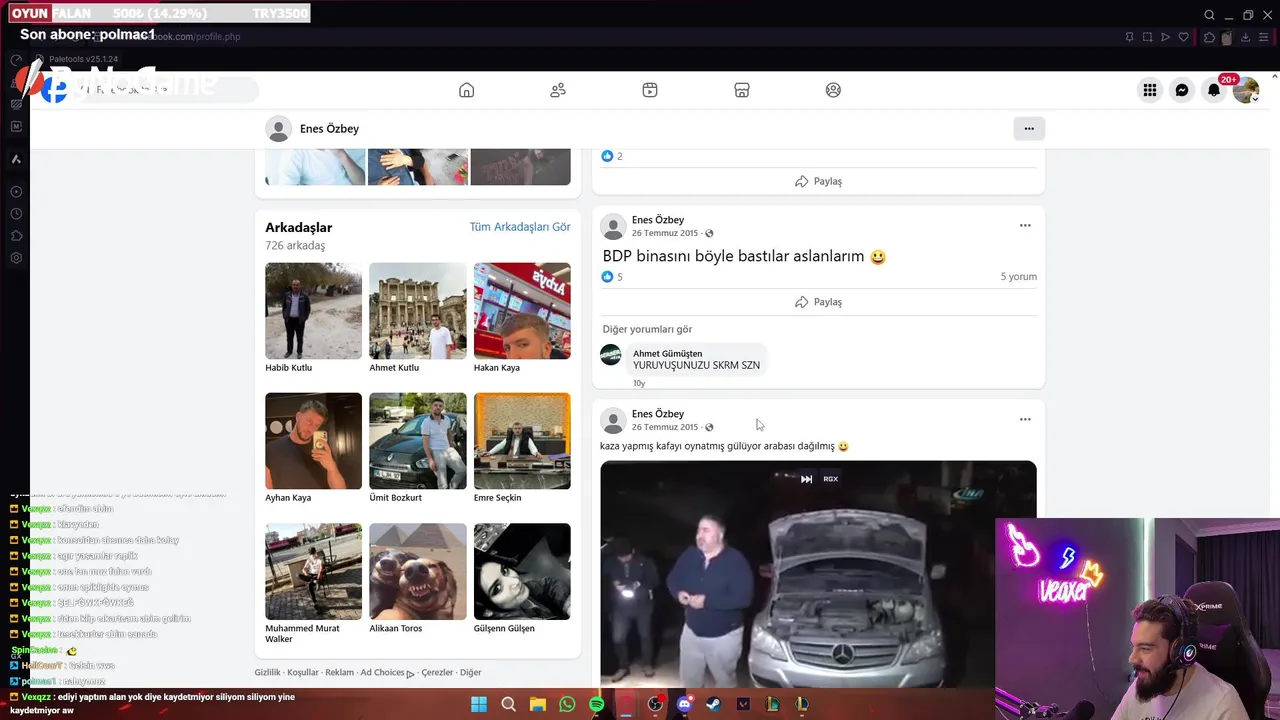Image resolution: width=1280 pixels, height=720 pixels.
Task: Open the account profile picture menu
Action: tap(1246, 91)
